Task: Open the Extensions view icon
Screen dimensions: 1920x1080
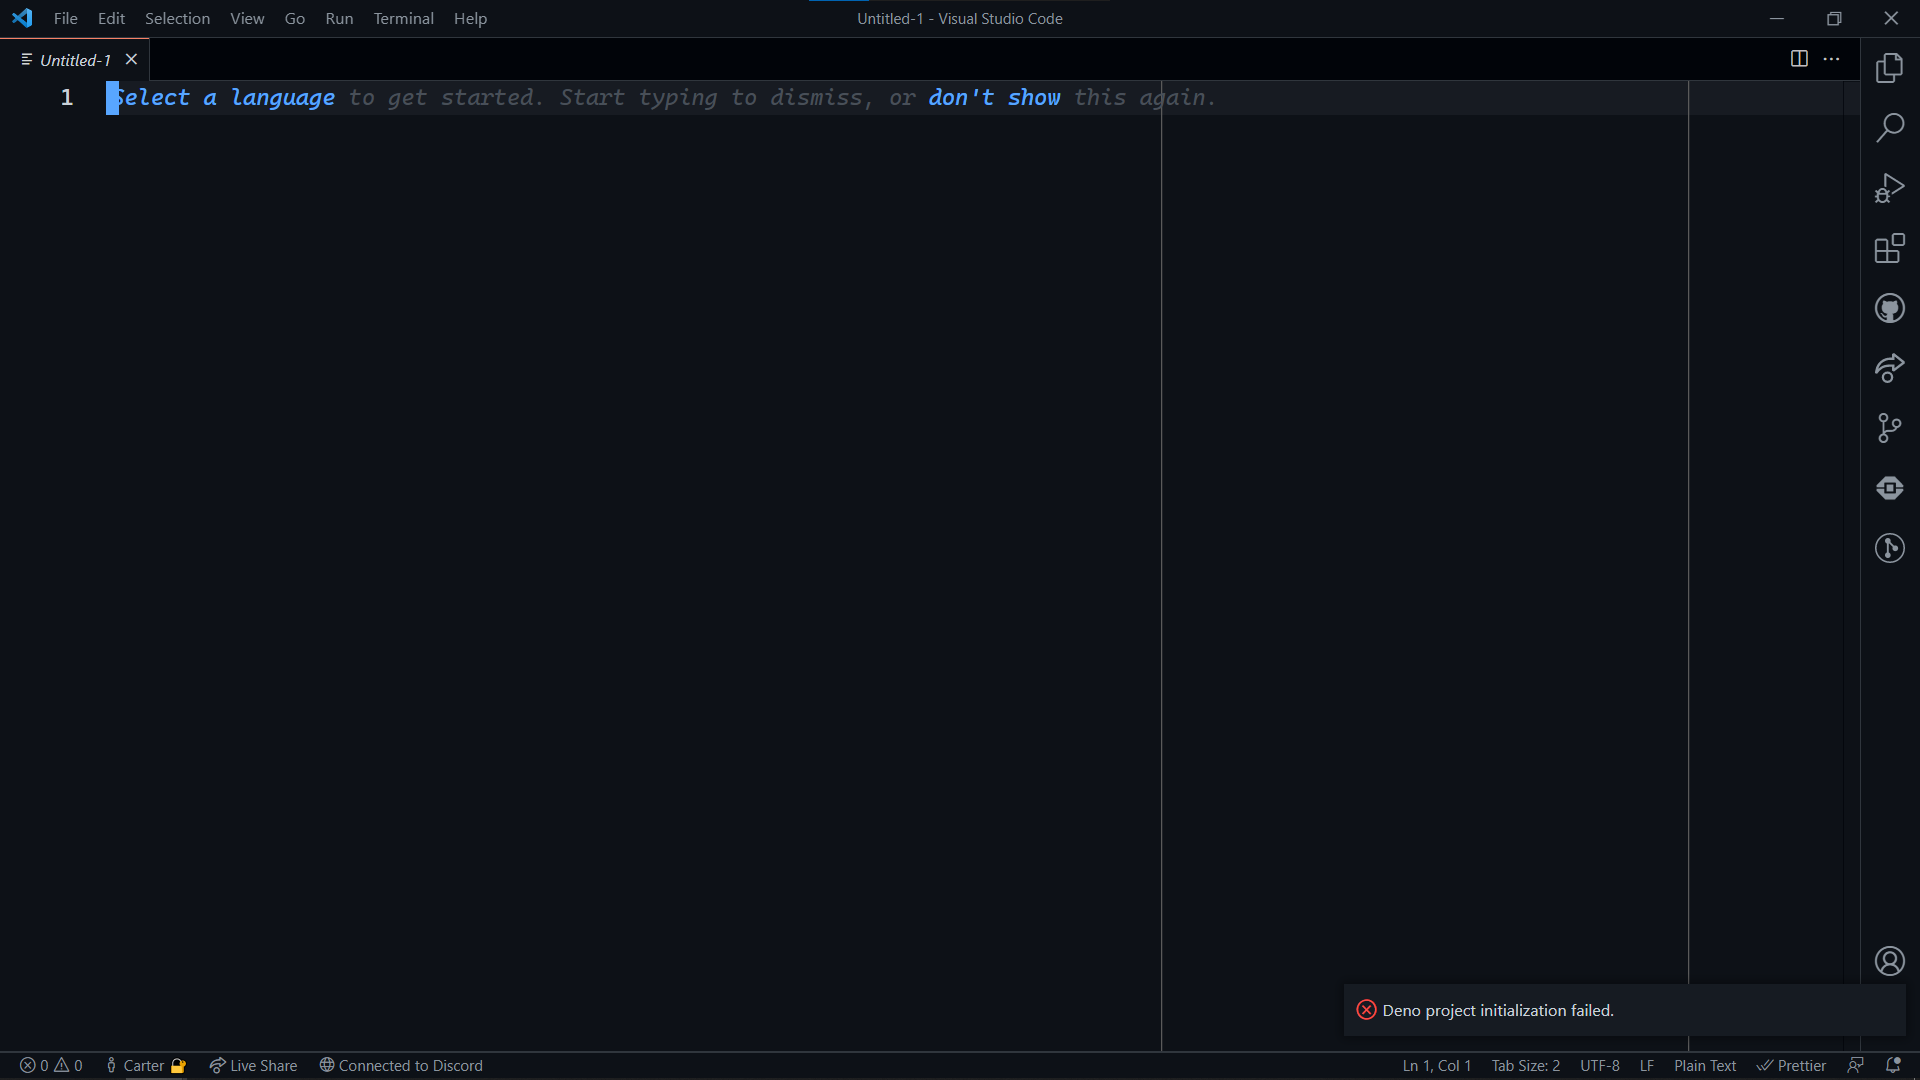Action: pyautogui.click(x=1889, y=248)
